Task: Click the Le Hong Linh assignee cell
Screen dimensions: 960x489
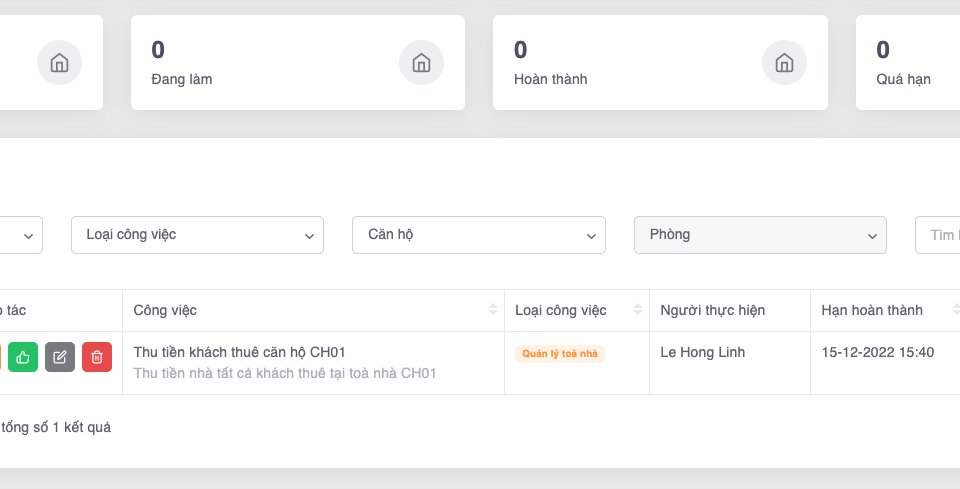Action: [702, 352]
